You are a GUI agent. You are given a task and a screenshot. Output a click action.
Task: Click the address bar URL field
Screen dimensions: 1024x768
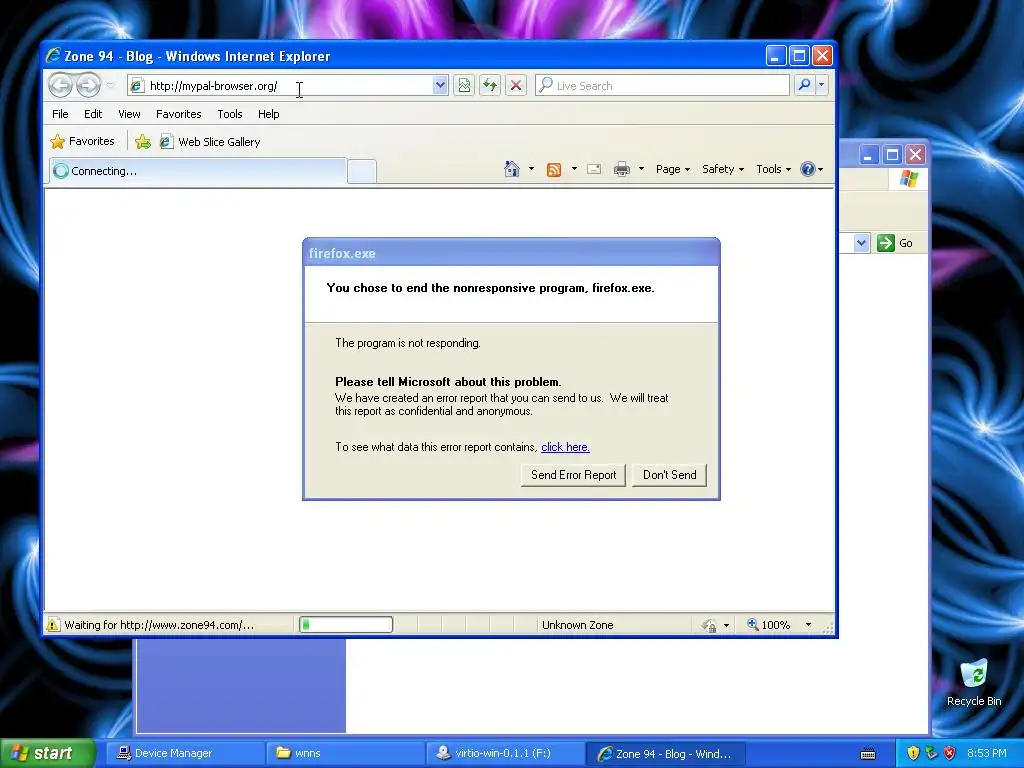tap(287, 86)
